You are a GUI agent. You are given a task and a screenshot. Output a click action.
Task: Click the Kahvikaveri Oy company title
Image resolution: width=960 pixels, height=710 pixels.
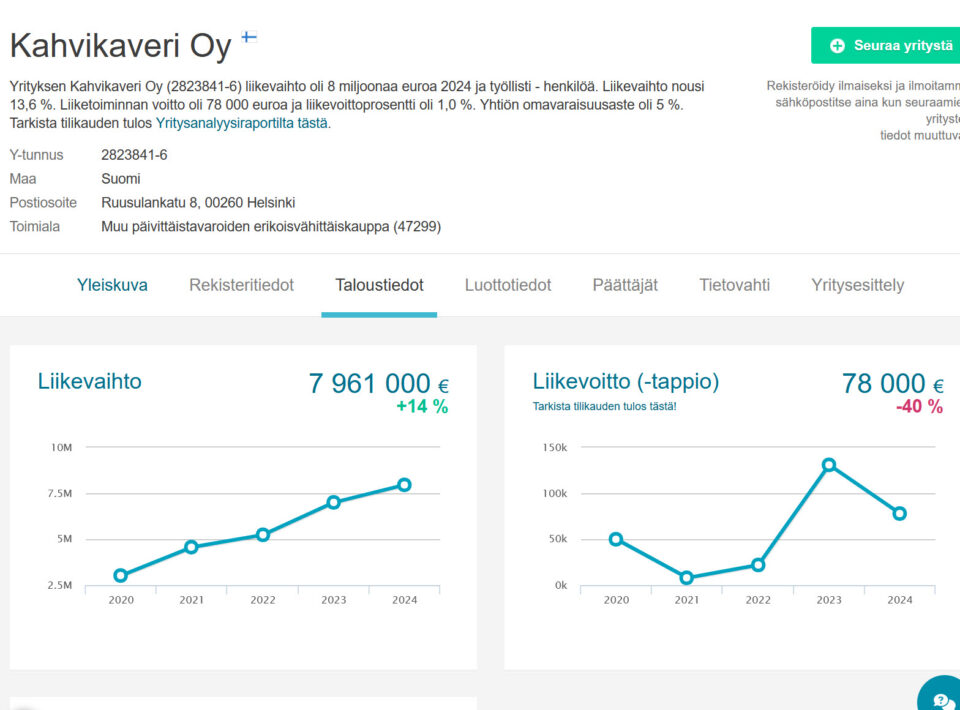pos(121,46)
